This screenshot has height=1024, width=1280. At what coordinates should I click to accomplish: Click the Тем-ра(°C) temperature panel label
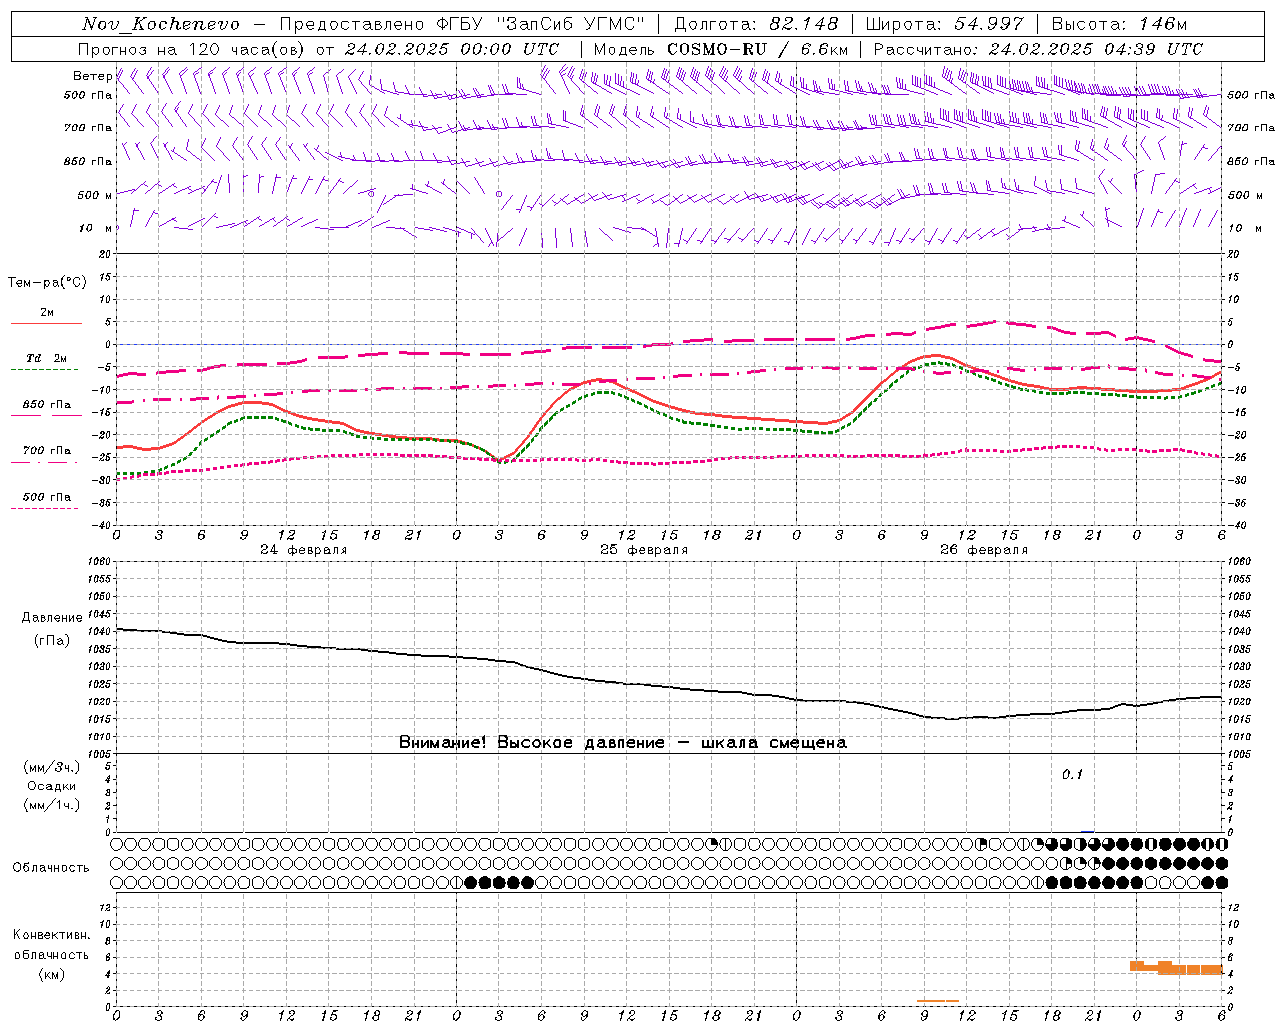click(x=47, y=283)
